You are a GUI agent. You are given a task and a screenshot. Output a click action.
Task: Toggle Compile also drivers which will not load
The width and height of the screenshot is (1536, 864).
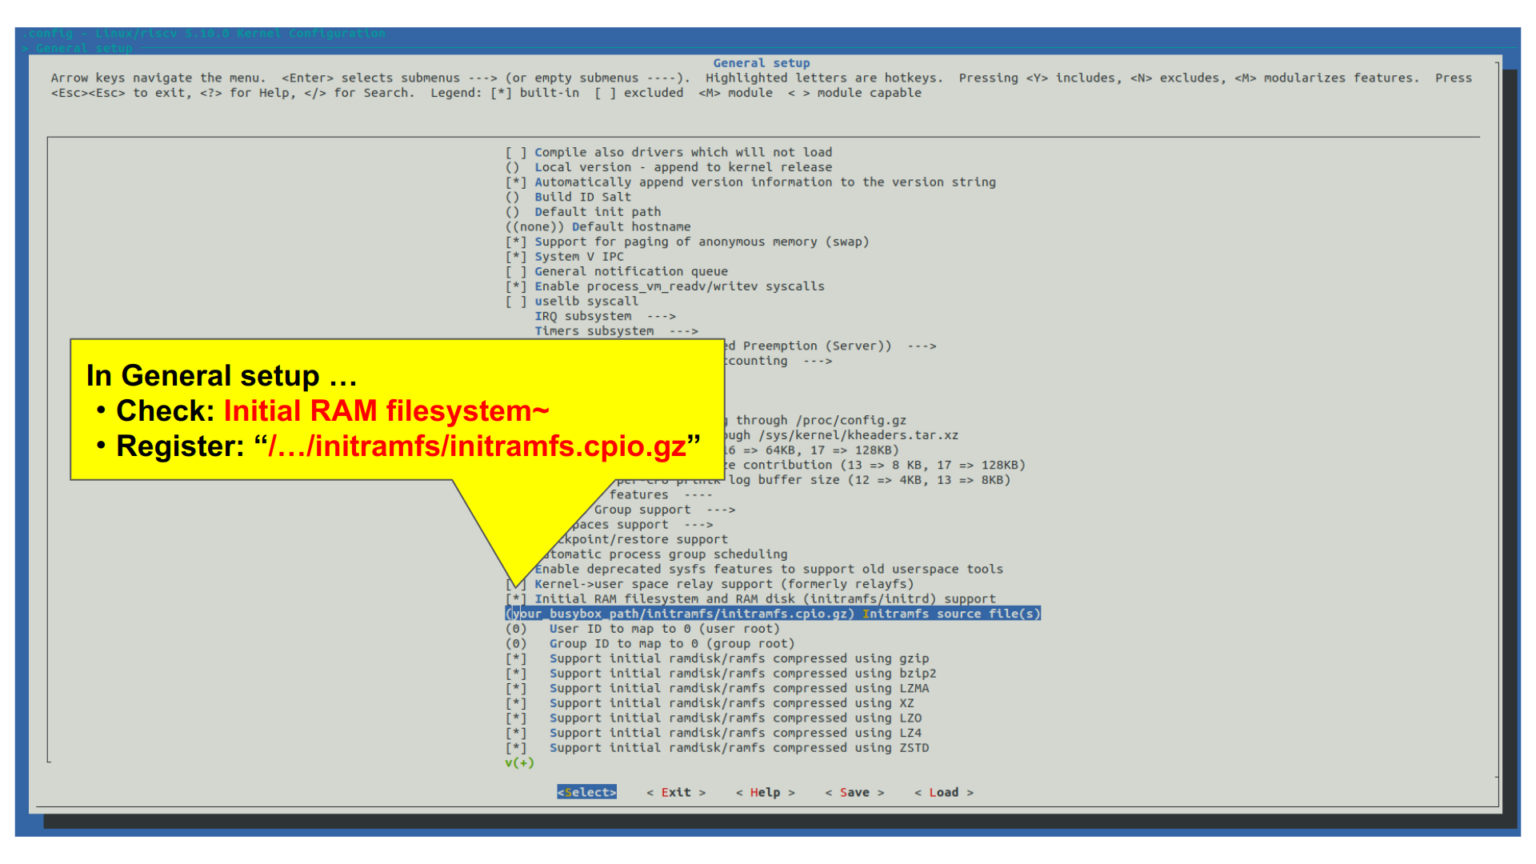(682, 153)
